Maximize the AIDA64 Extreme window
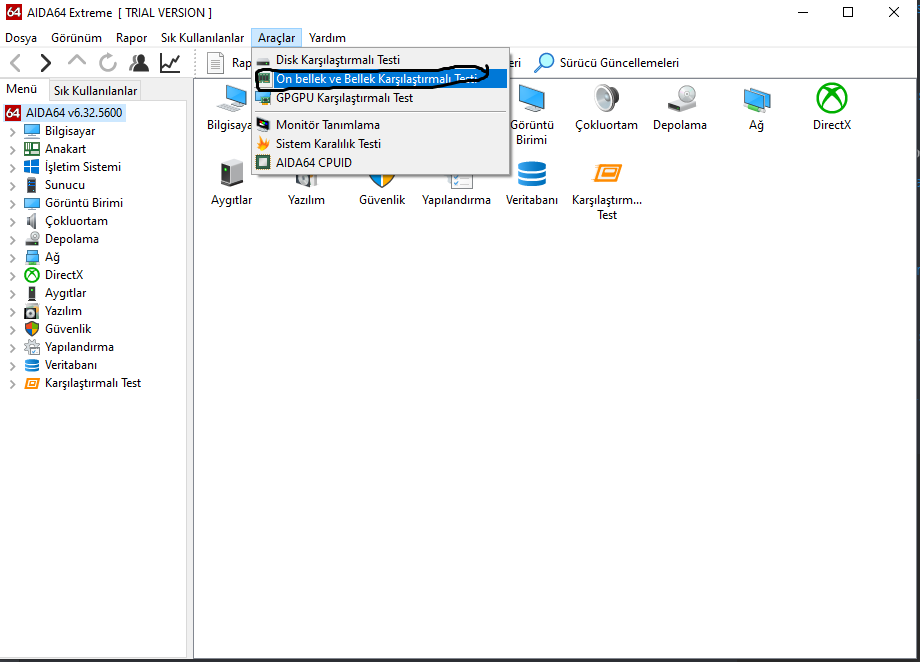This screenshot has width=920, height=662. tap(848, 12)
